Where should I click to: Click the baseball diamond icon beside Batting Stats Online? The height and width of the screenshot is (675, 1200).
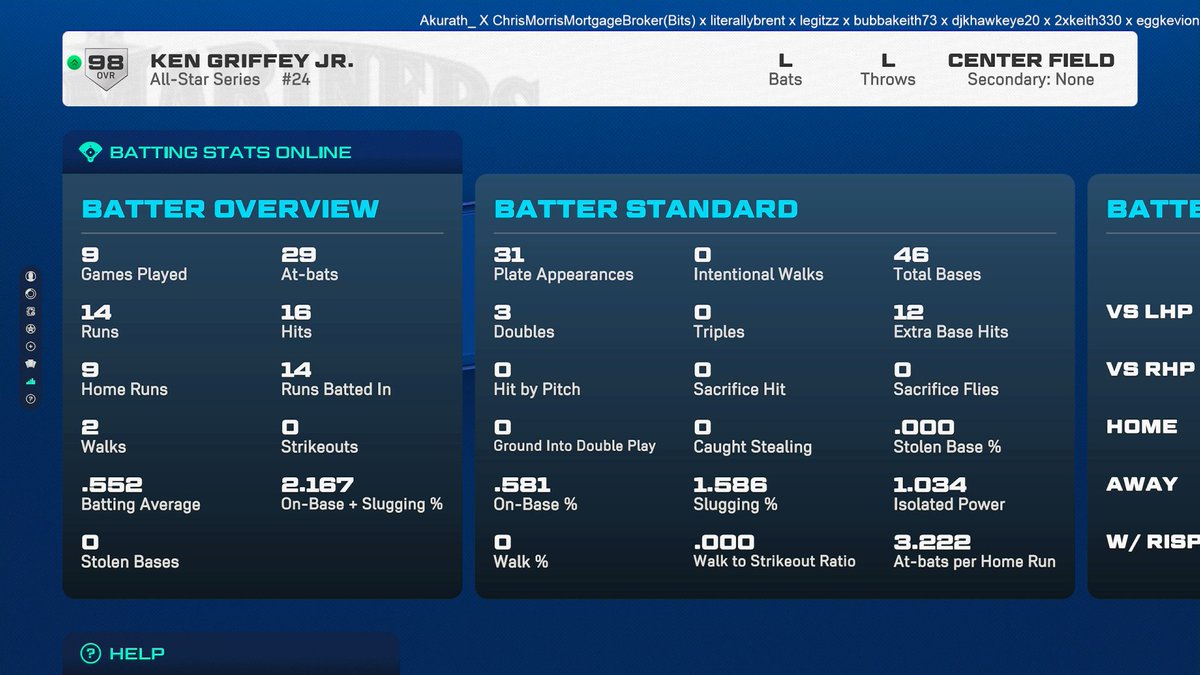90,152
